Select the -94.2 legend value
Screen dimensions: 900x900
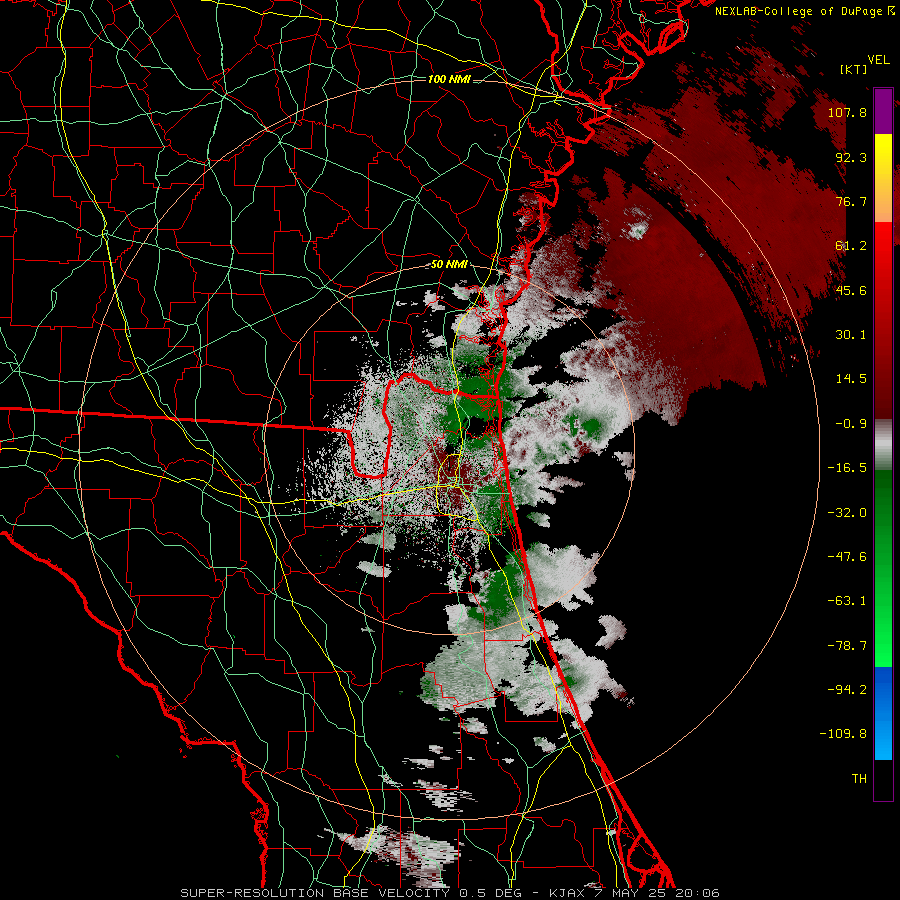(x=847, y=690)
